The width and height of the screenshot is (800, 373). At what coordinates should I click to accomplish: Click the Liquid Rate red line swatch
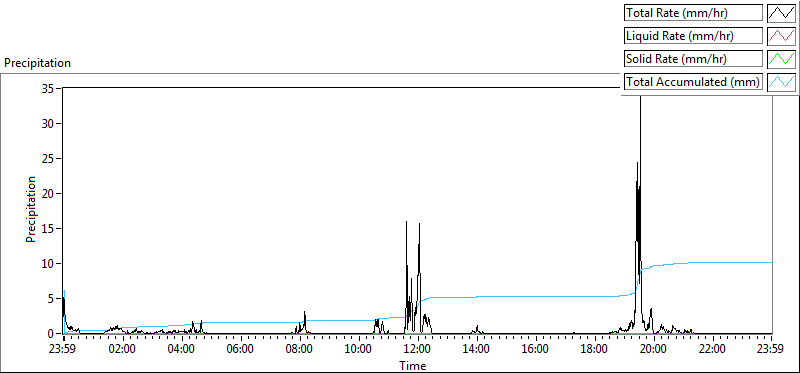tap(782, 36)
